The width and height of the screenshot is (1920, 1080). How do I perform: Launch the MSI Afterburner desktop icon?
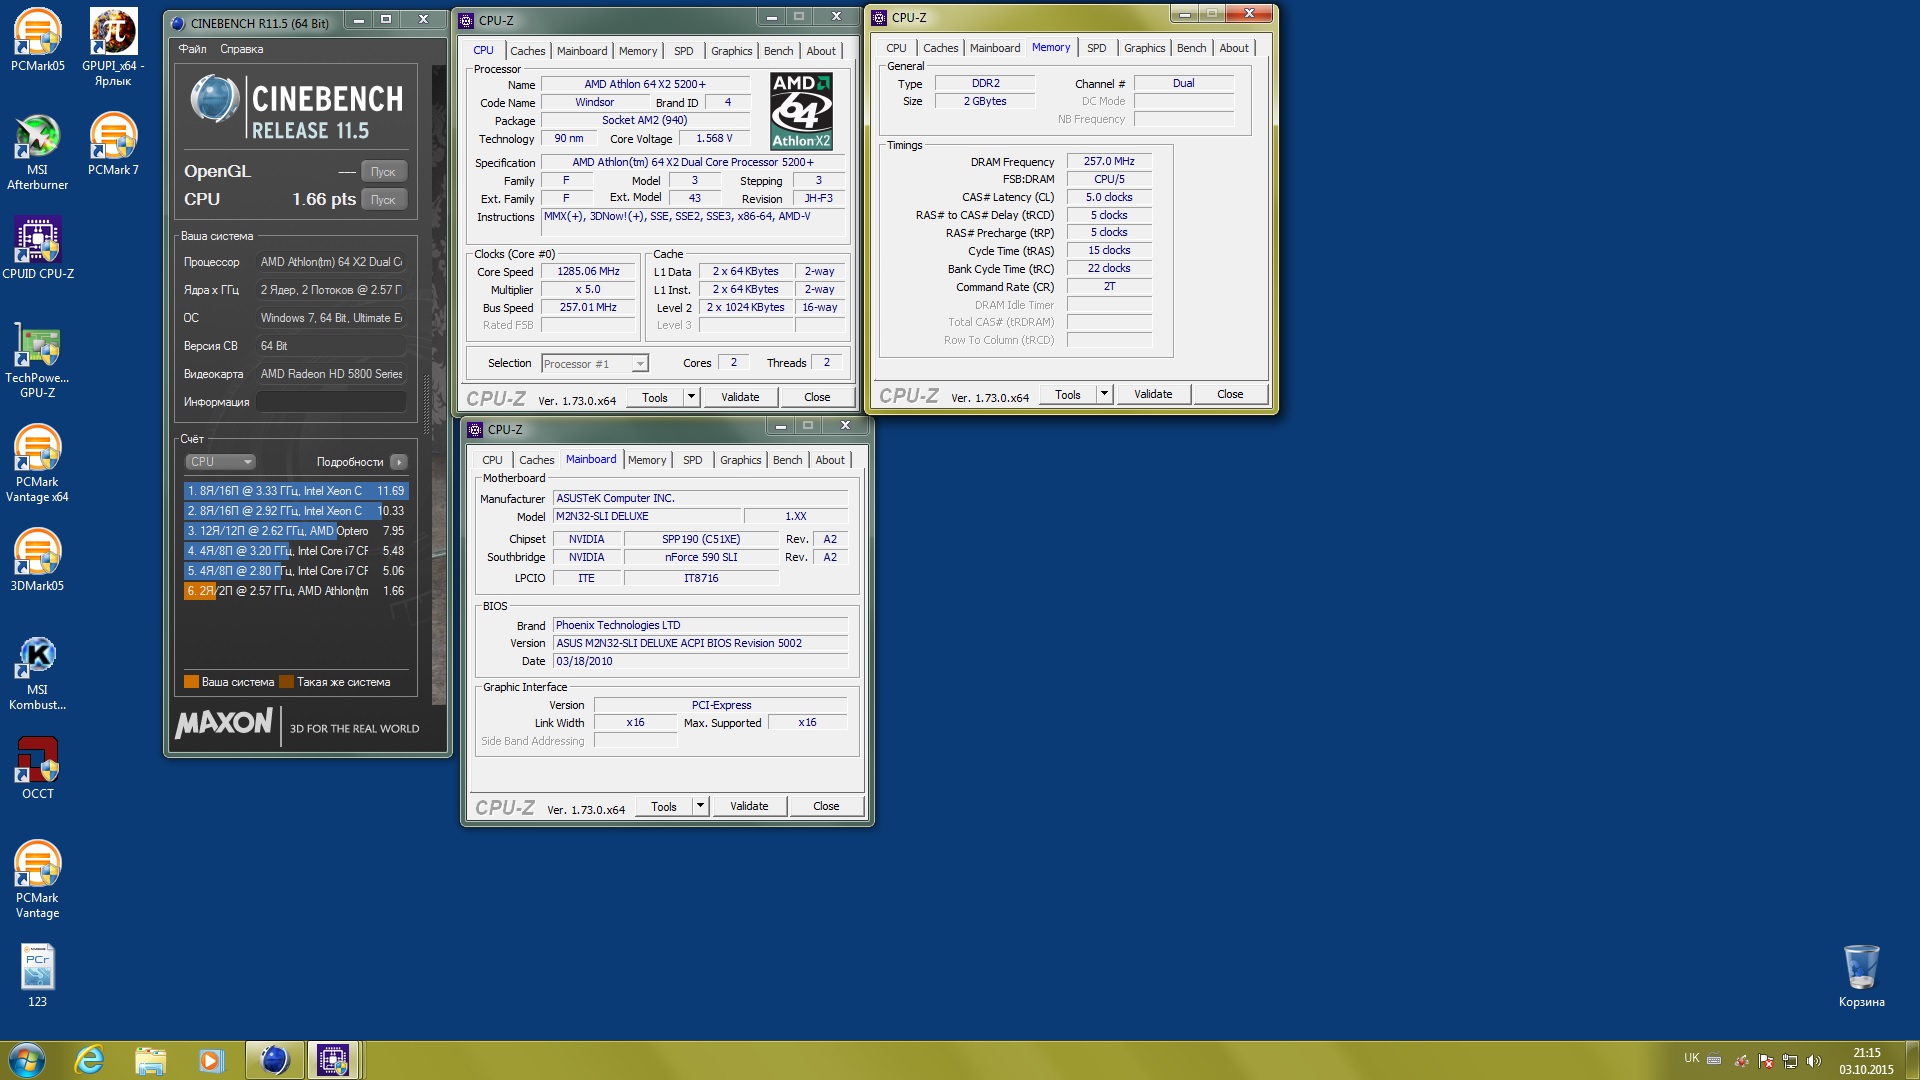point(37,151)
